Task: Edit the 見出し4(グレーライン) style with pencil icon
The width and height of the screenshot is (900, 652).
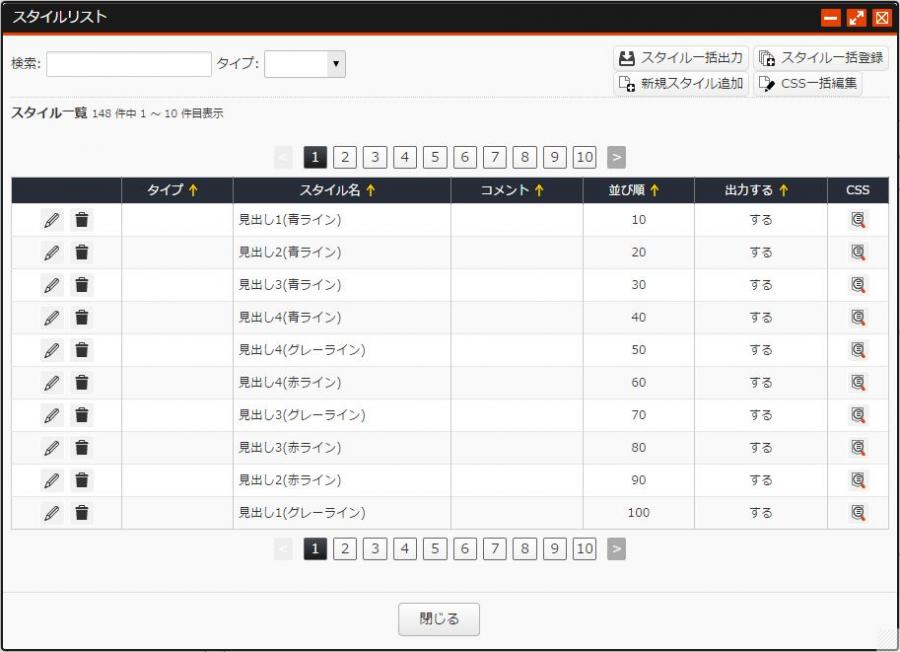Action: click(x=52, y=350)
